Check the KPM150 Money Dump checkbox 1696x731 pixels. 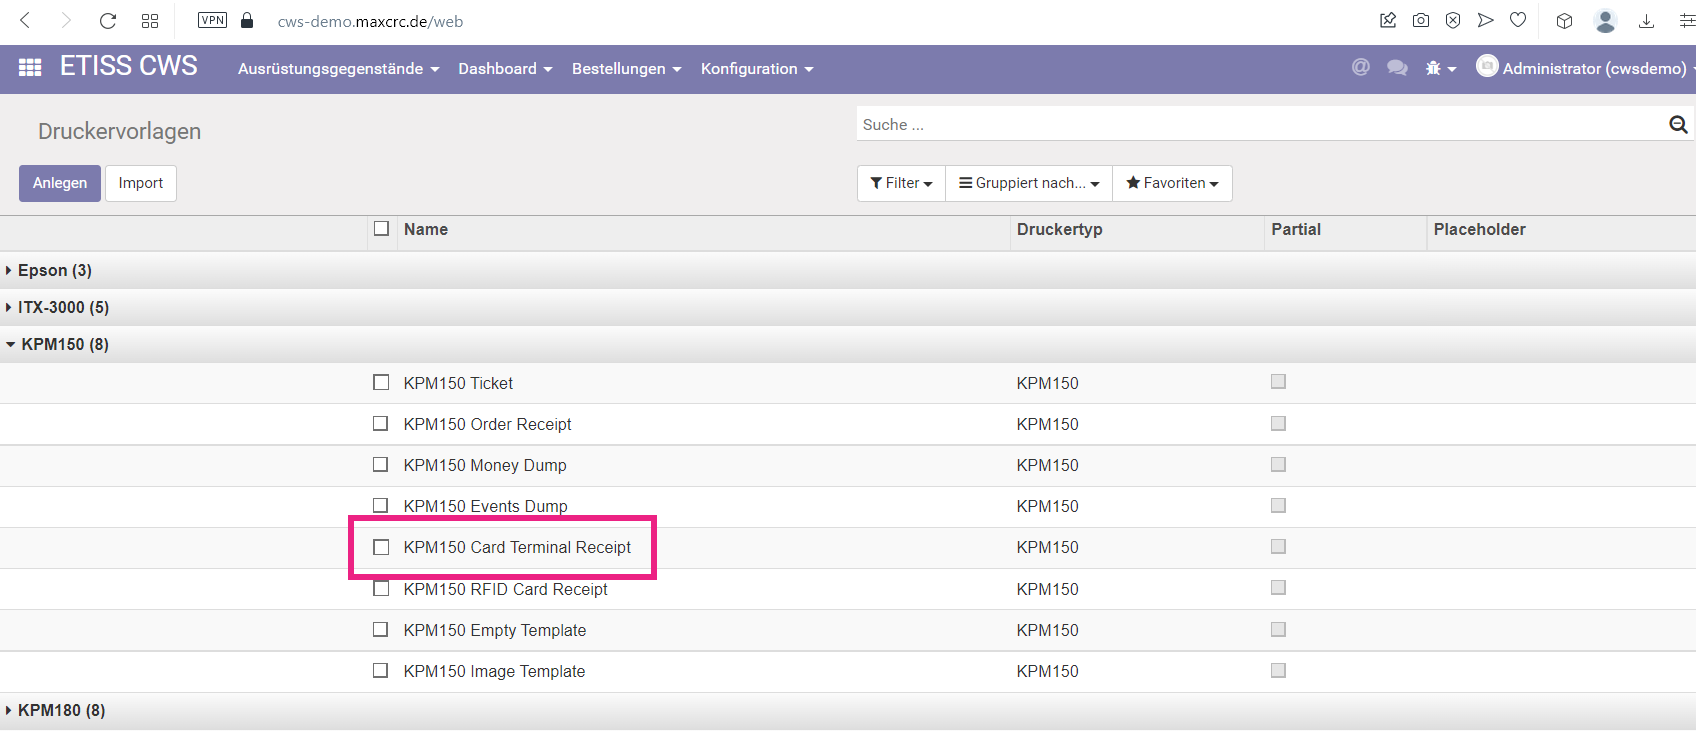coord(381,464)
